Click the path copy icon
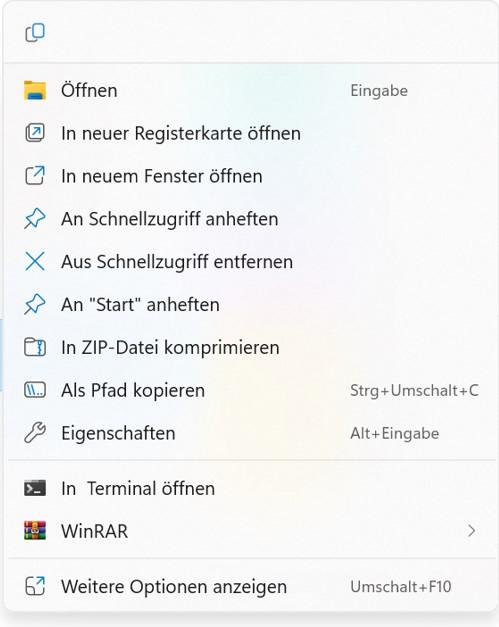Screen dimensions: 499x627 35,390
